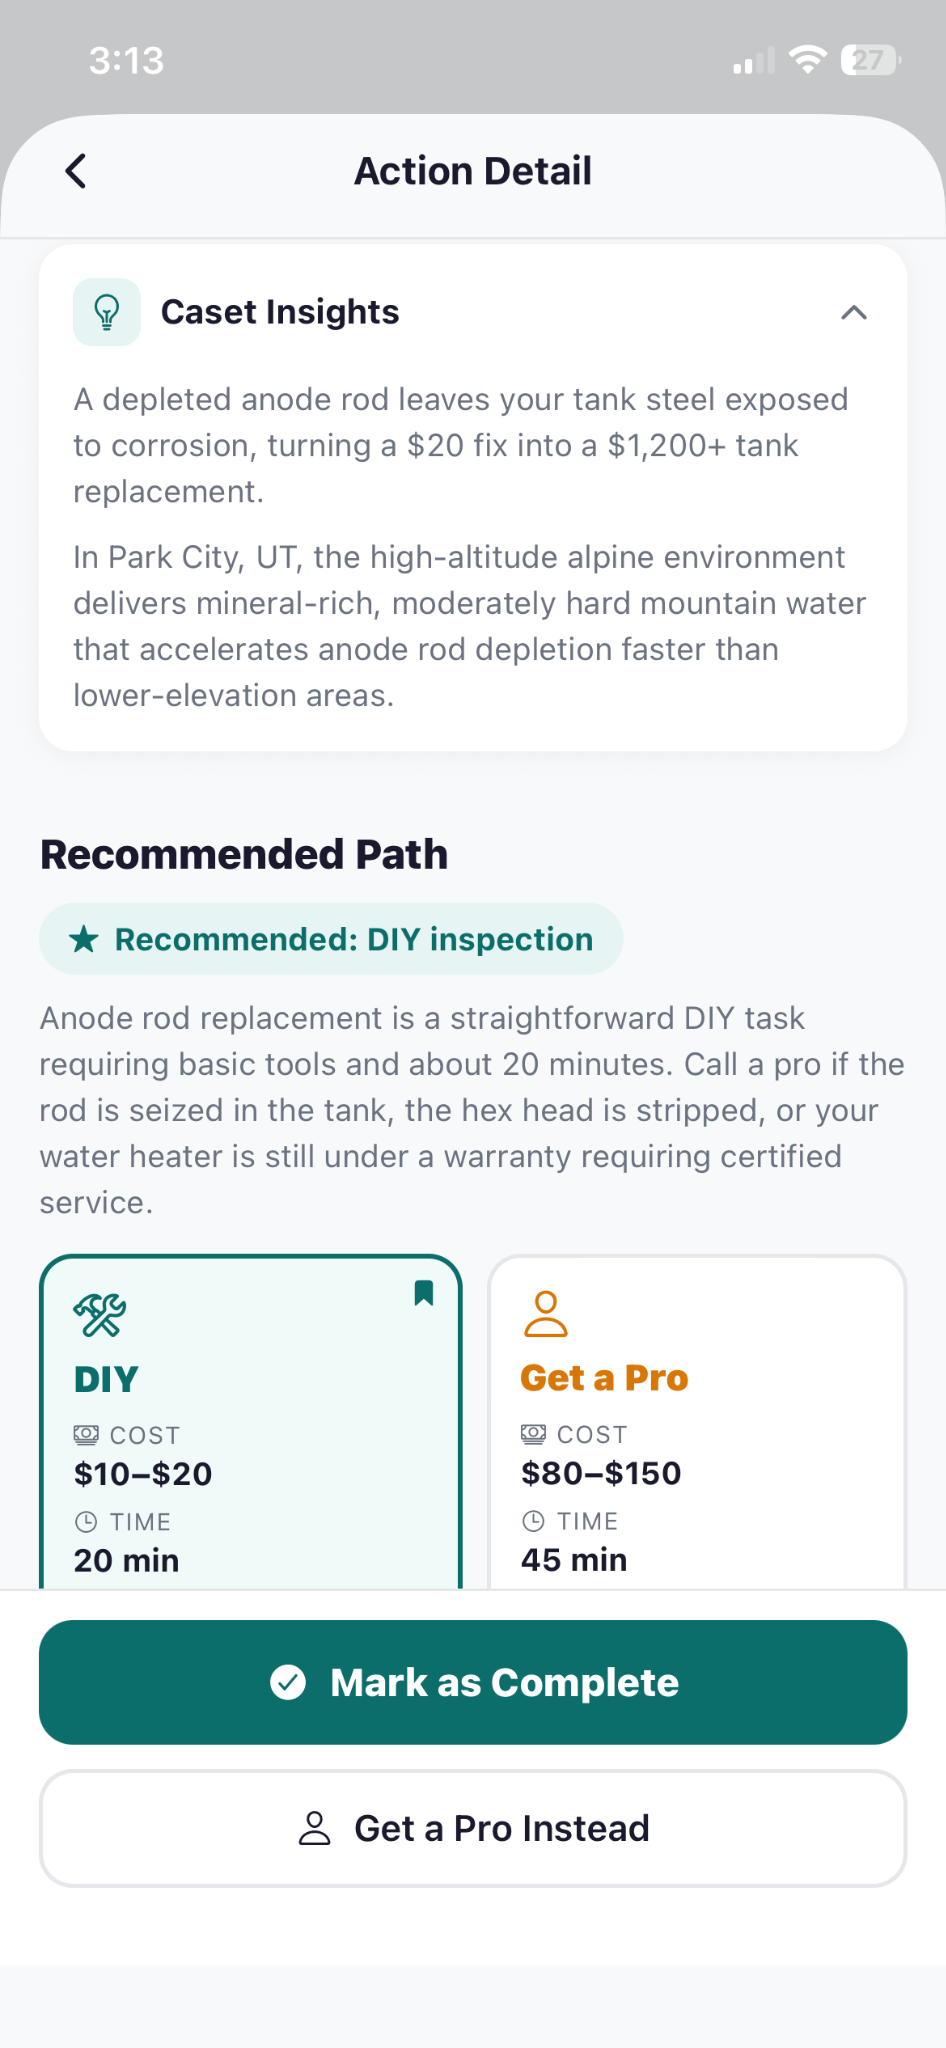Viewport: 946px width, 2048px height.
Task: Tap the star icon in the recommended badge
Action: pyautogui.click(x=84, y=939)
